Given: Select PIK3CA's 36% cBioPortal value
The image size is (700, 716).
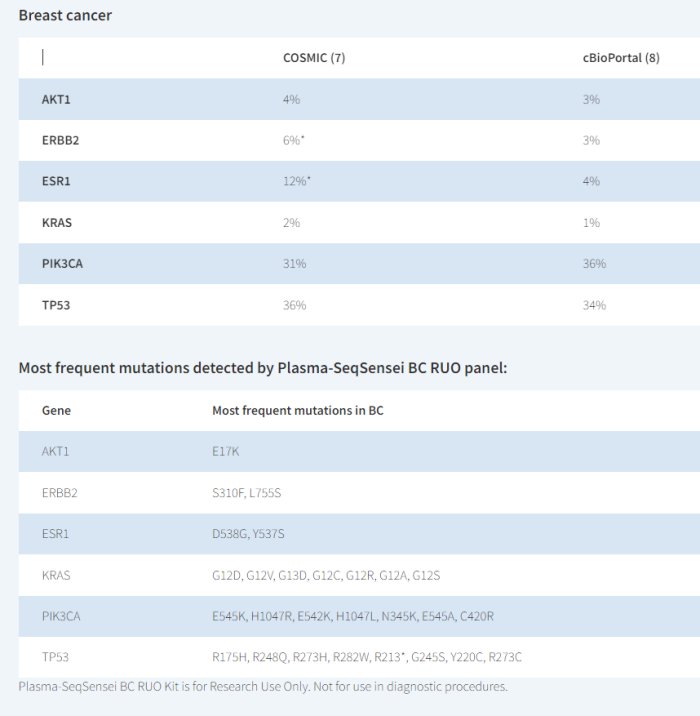Looking at the screenshot, I should pyautogui.click(x=594, y=264).
